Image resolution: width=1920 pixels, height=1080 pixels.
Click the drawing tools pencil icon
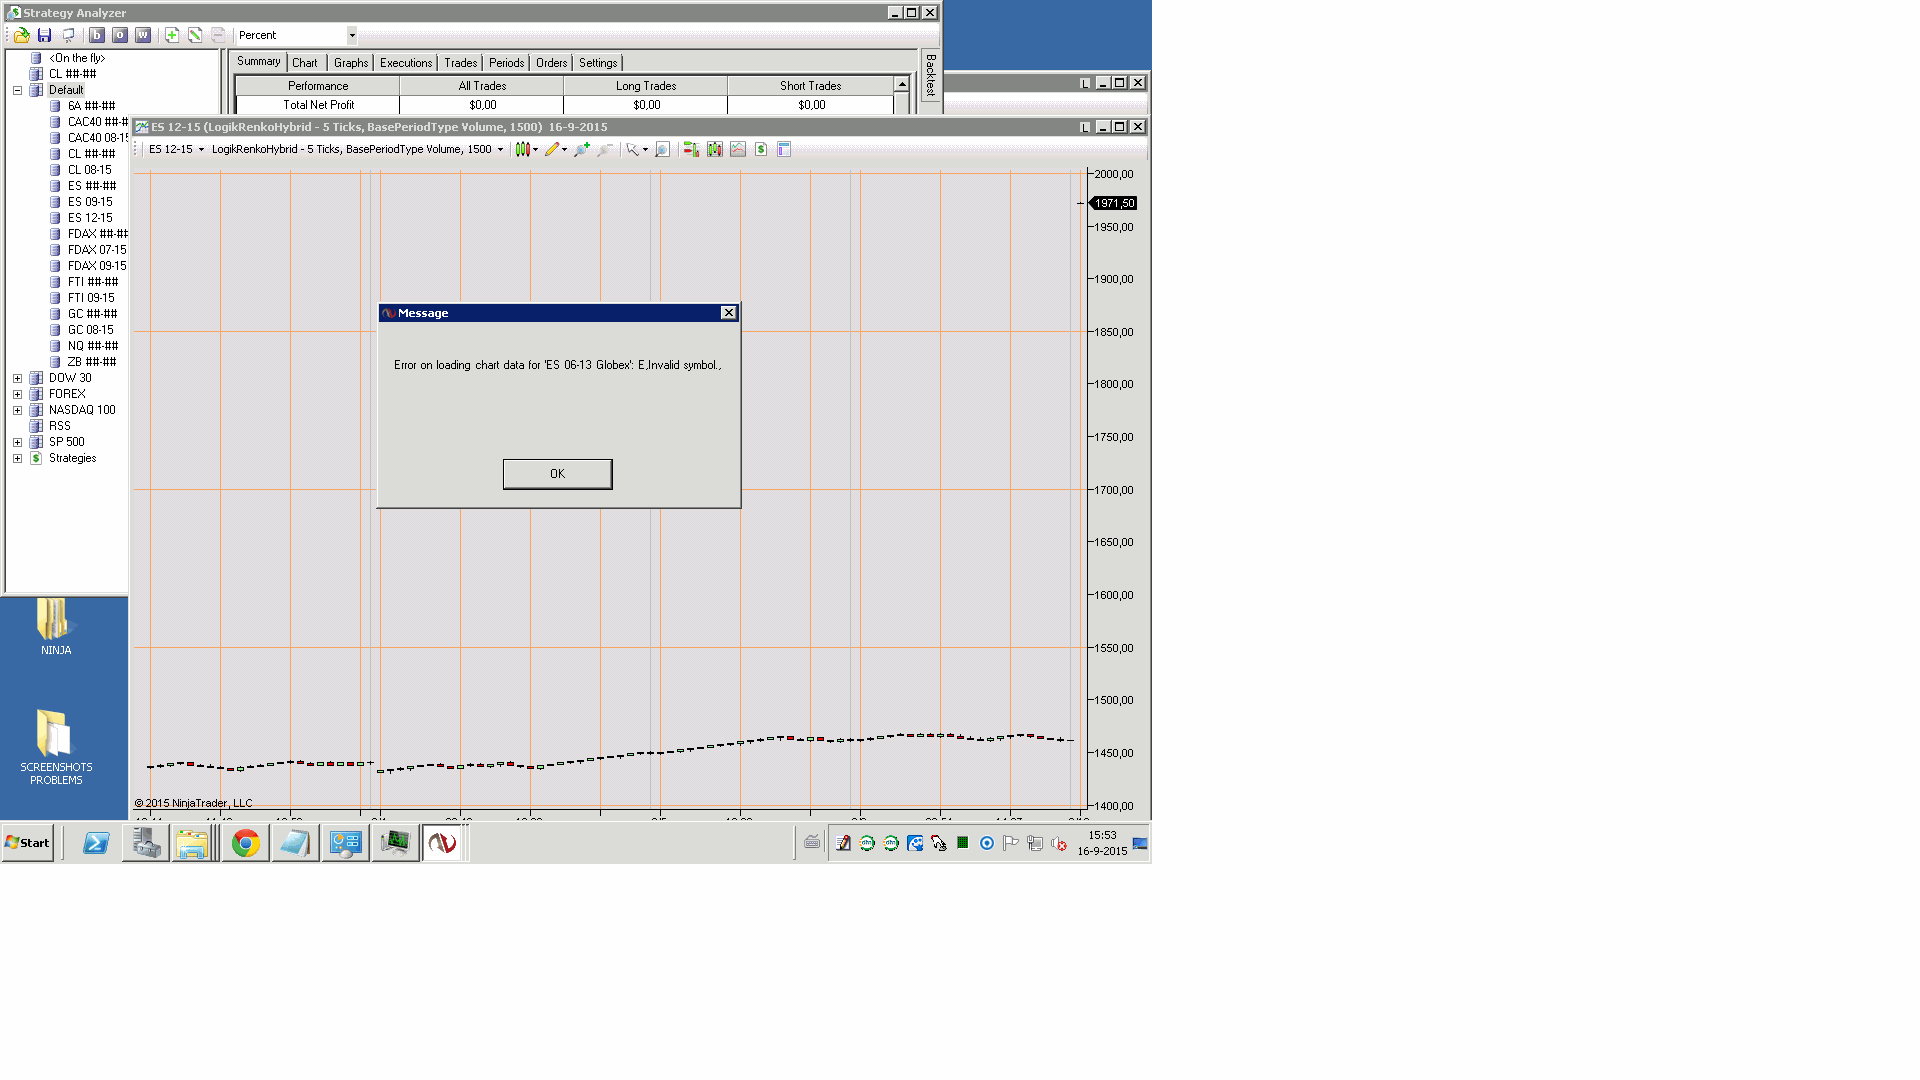551,149
